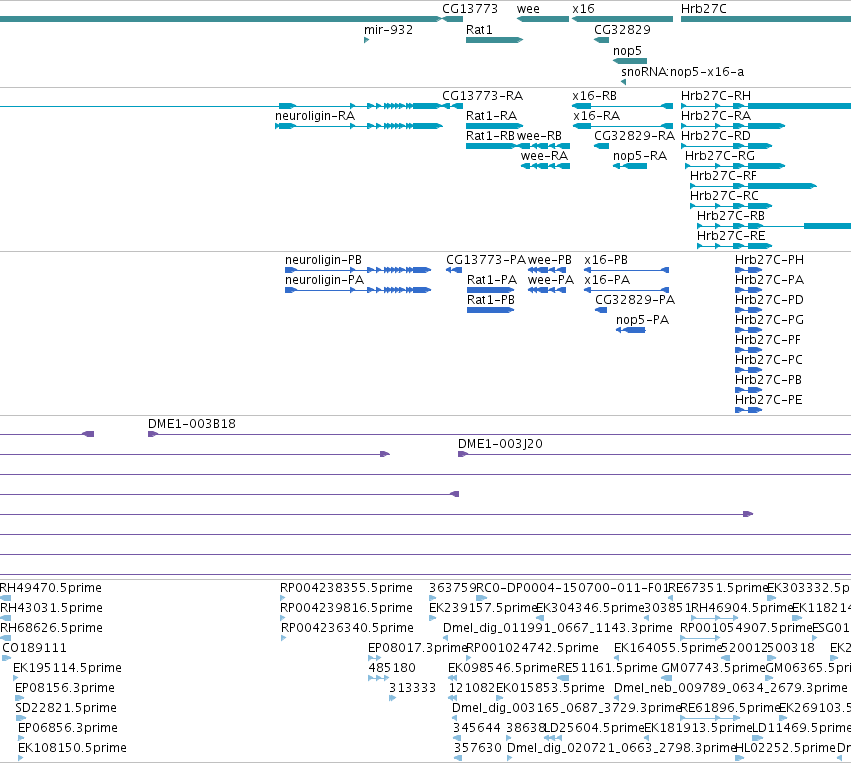The width and height of the screenshot is (851, 763).
Task: Click the wee-RB transcript label
Action: click(539, 136)
